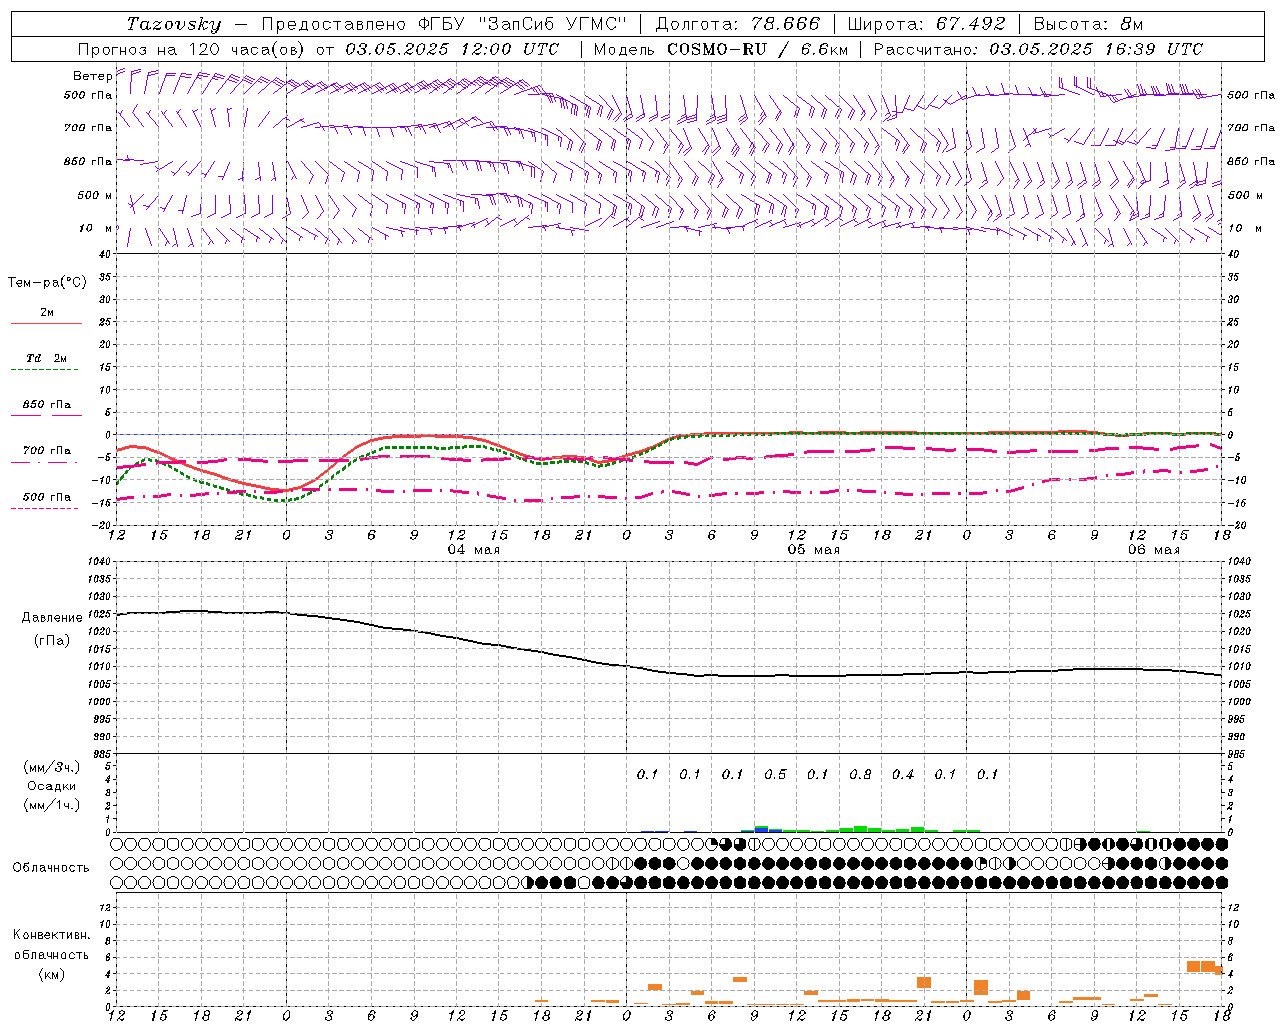Click the 06 мая date marker

pos(1153,550)
